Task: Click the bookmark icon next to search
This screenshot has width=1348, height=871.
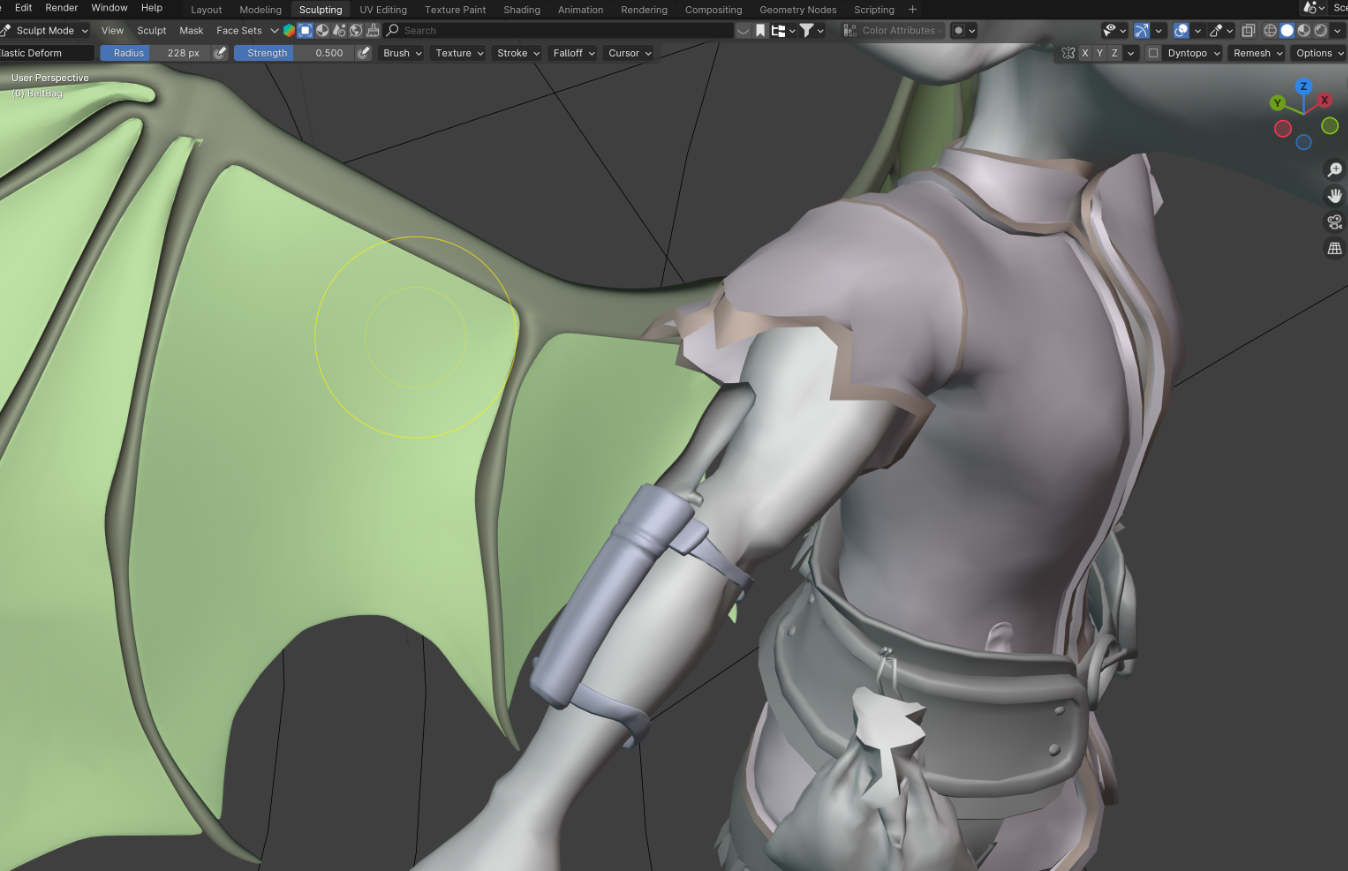Action: 760,30
